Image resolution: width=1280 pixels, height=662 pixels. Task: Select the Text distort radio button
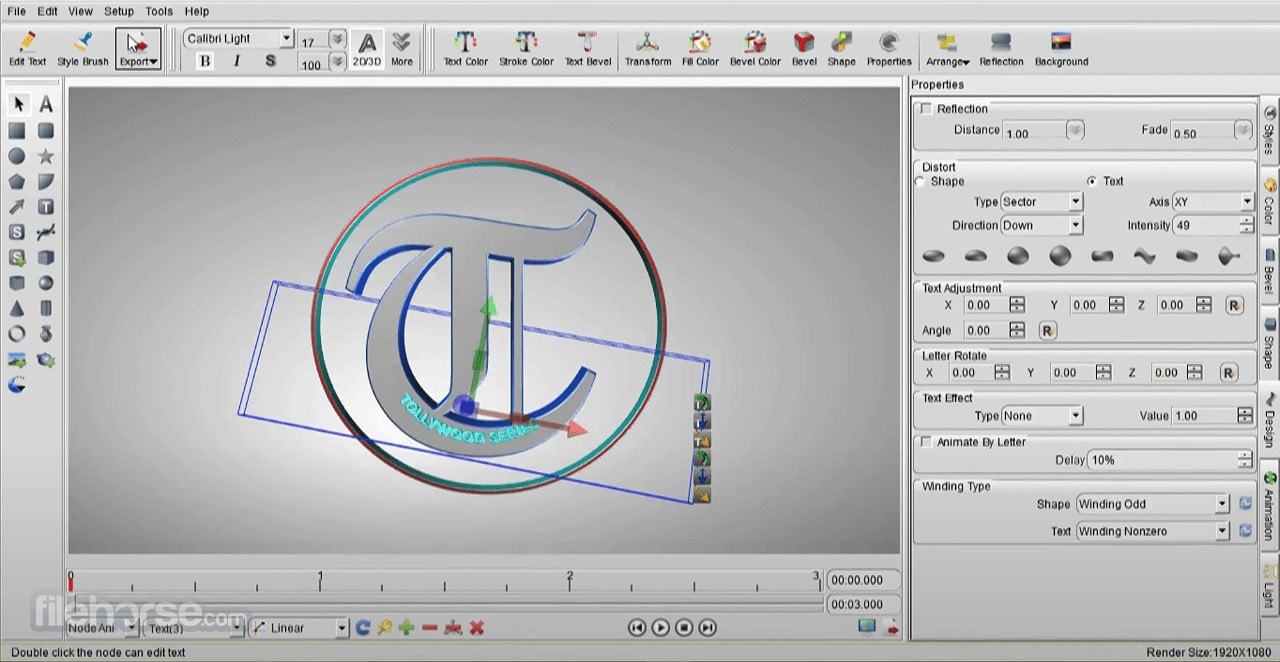coord(1091,181)
